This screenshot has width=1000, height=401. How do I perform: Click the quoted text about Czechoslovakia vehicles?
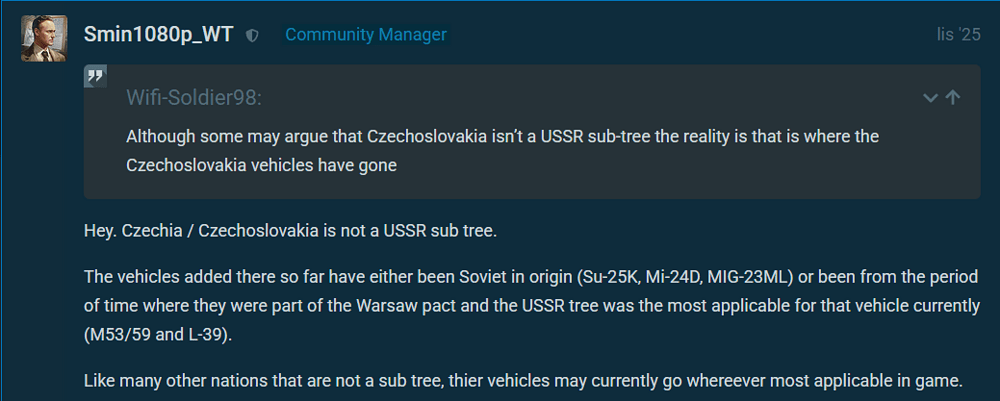click(x=500, y=151)
